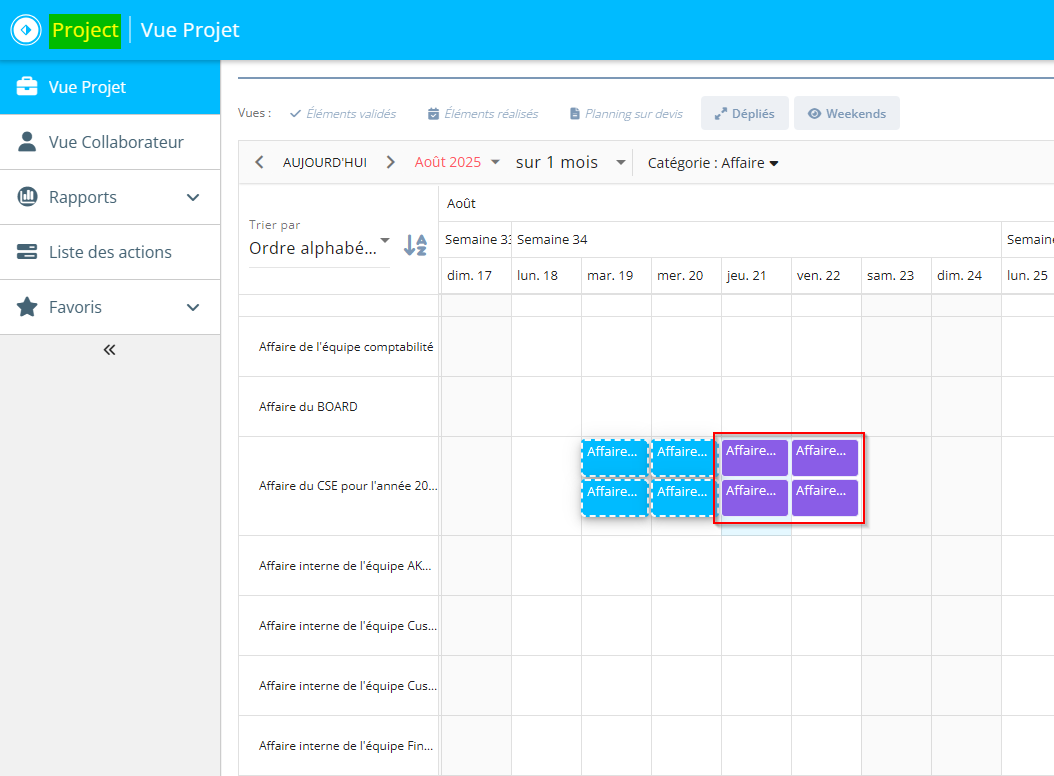Open the 'sur 1 mois' duration dropdown
The height and width of the screenshot is (776, 1054).
571,162
